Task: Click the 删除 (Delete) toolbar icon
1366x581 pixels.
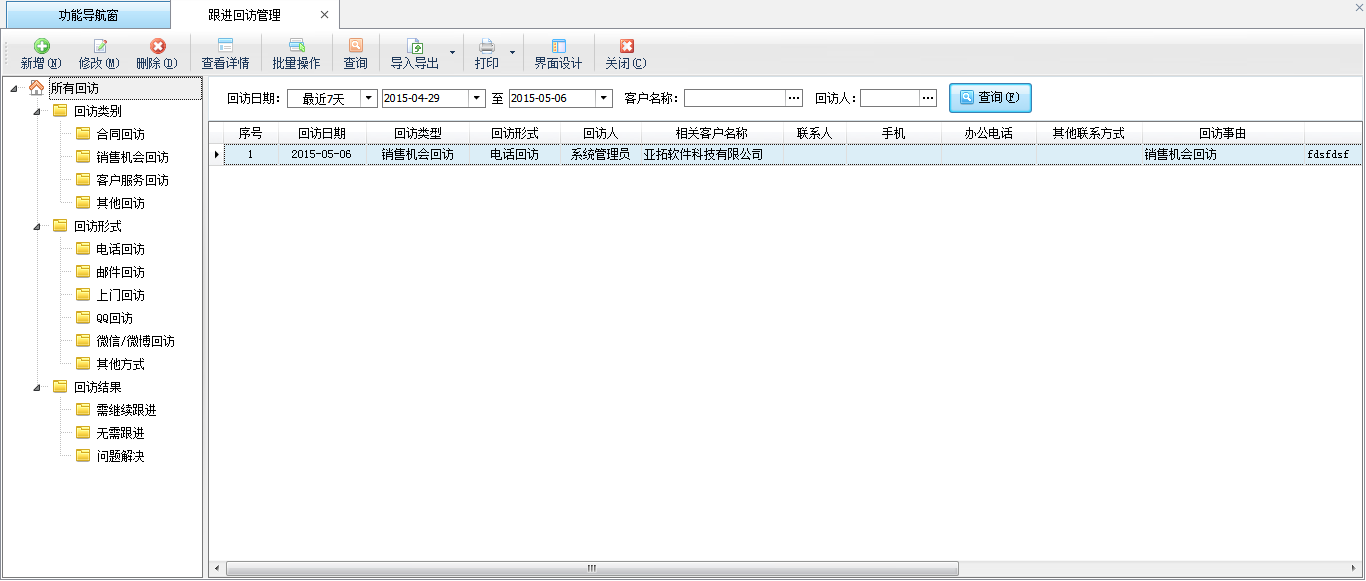Action: click(x=157, y=47)
